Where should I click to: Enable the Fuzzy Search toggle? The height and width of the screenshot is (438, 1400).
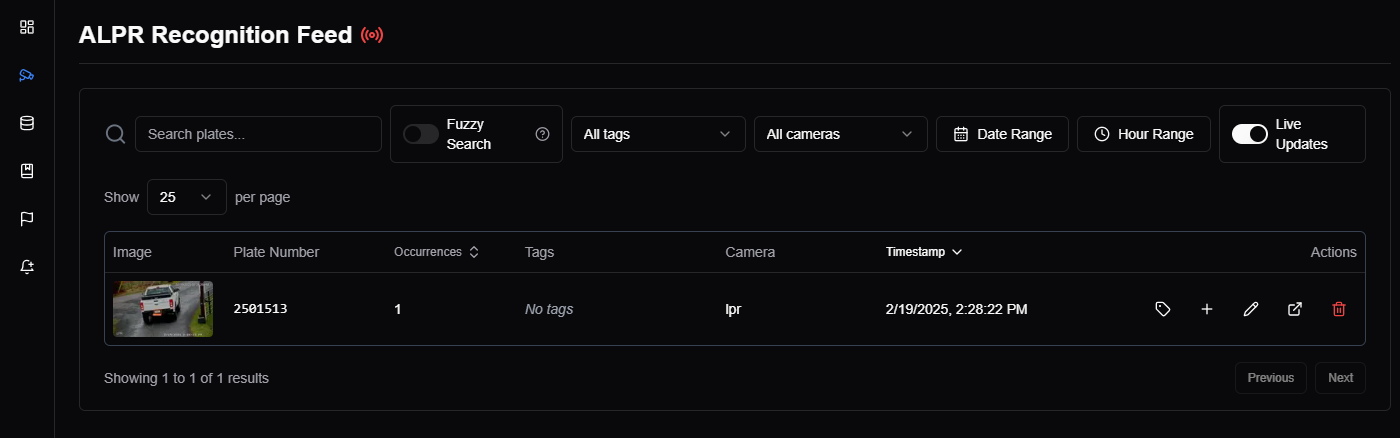(421, 134)
